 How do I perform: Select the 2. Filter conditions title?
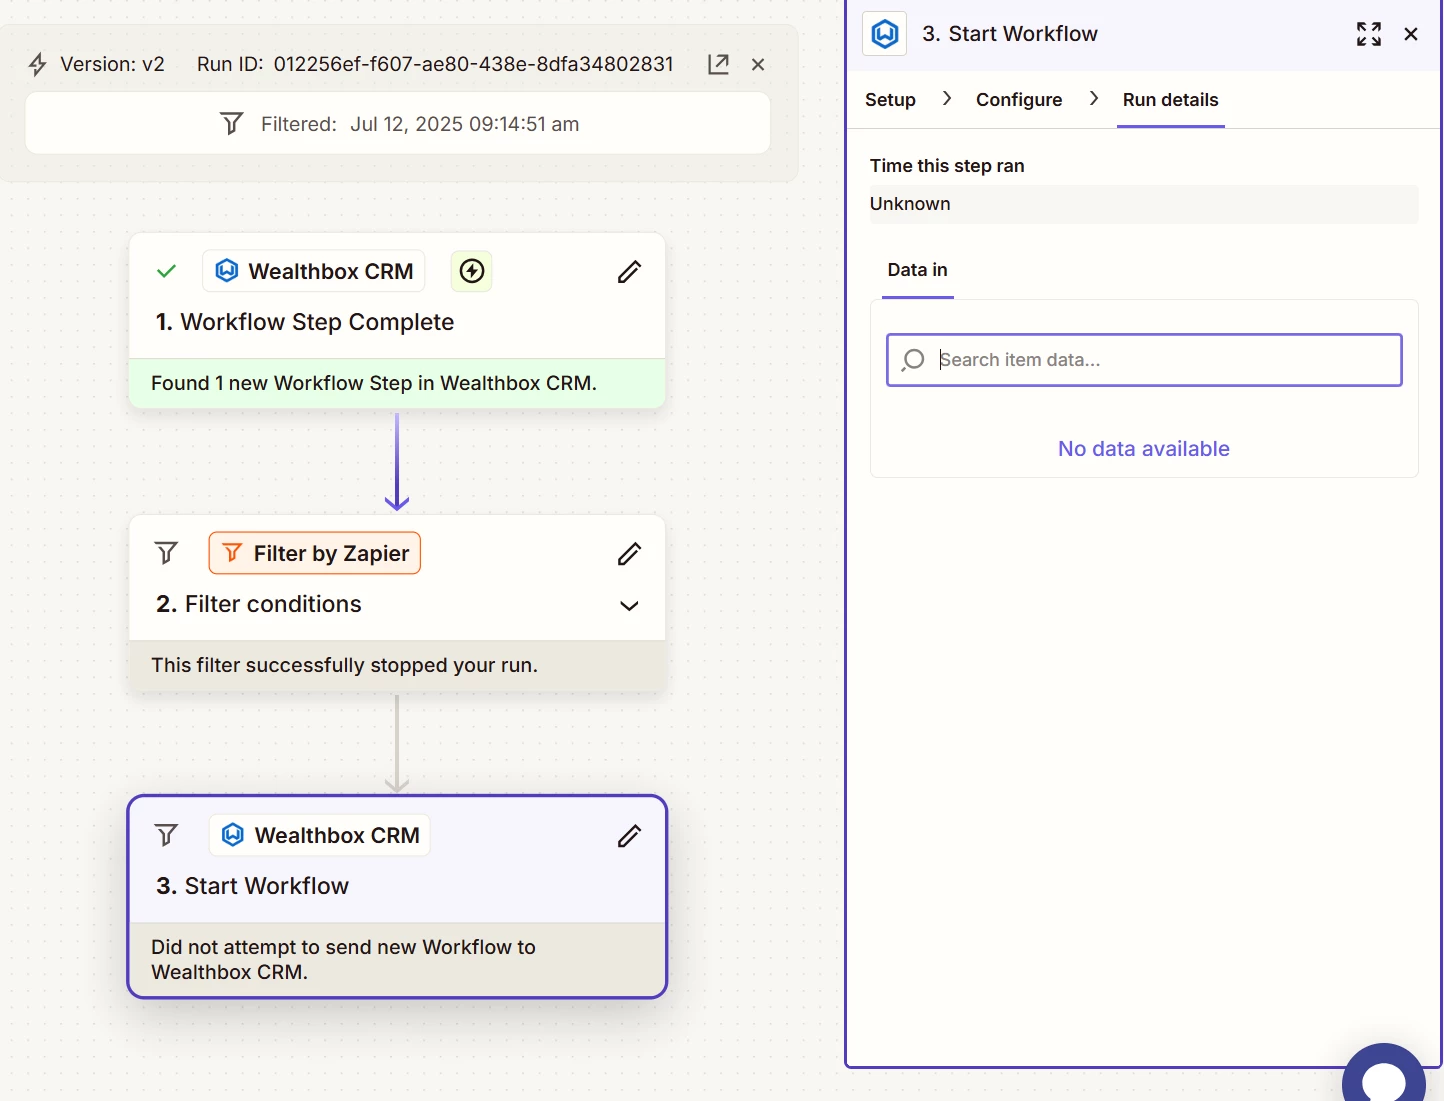259,604
